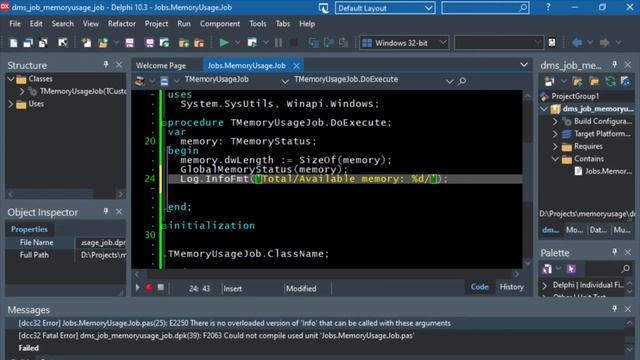
Task: Click the Remove File from Project icon
Action: pyautogui.click(x=199, y=43)
